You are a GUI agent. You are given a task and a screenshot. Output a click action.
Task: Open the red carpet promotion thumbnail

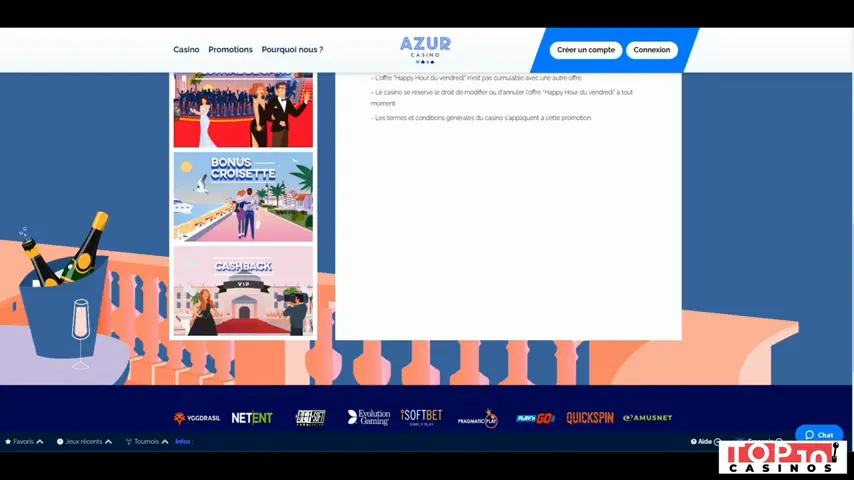243,110
